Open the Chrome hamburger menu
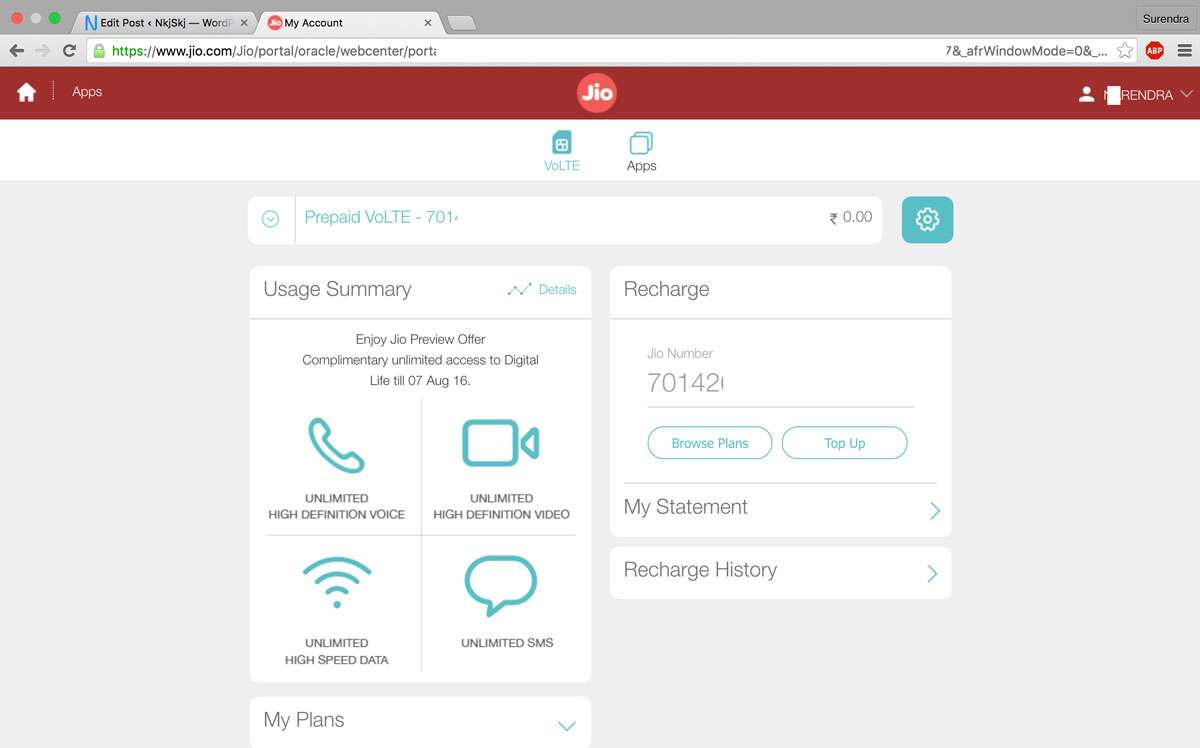The height and width of the screenshot is (748, 1200). 1183,50
